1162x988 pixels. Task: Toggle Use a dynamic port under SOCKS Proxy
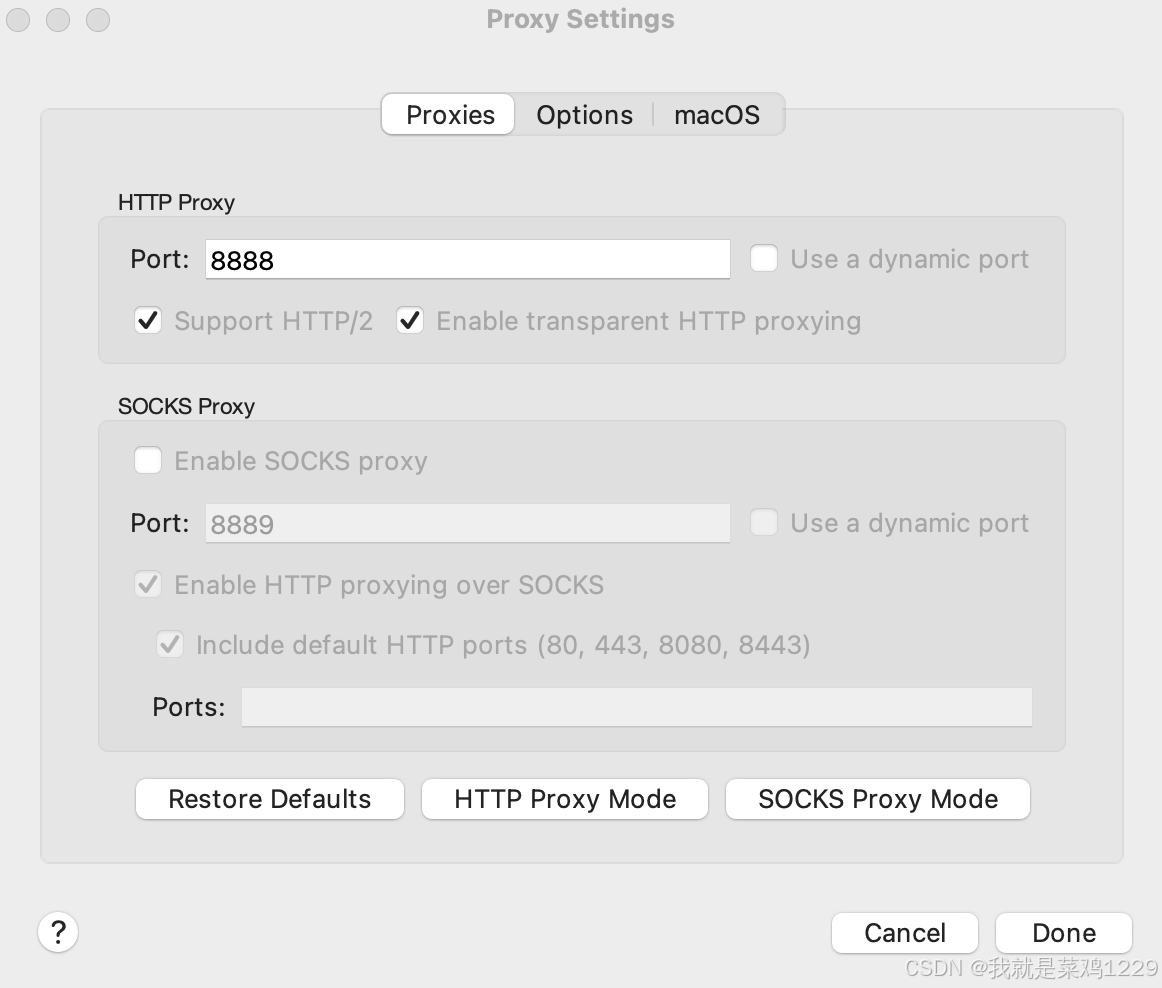[x=763, y=522]
